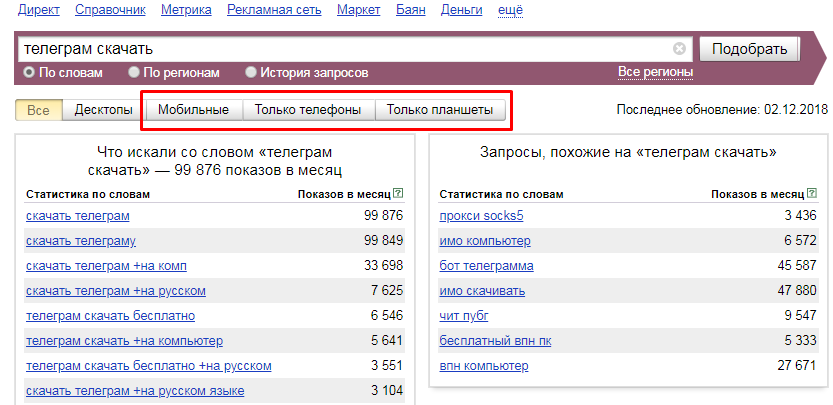Expand the ещё menu in top navigation
This screenshot has width=833, height=405.
[x=511, y=10]
